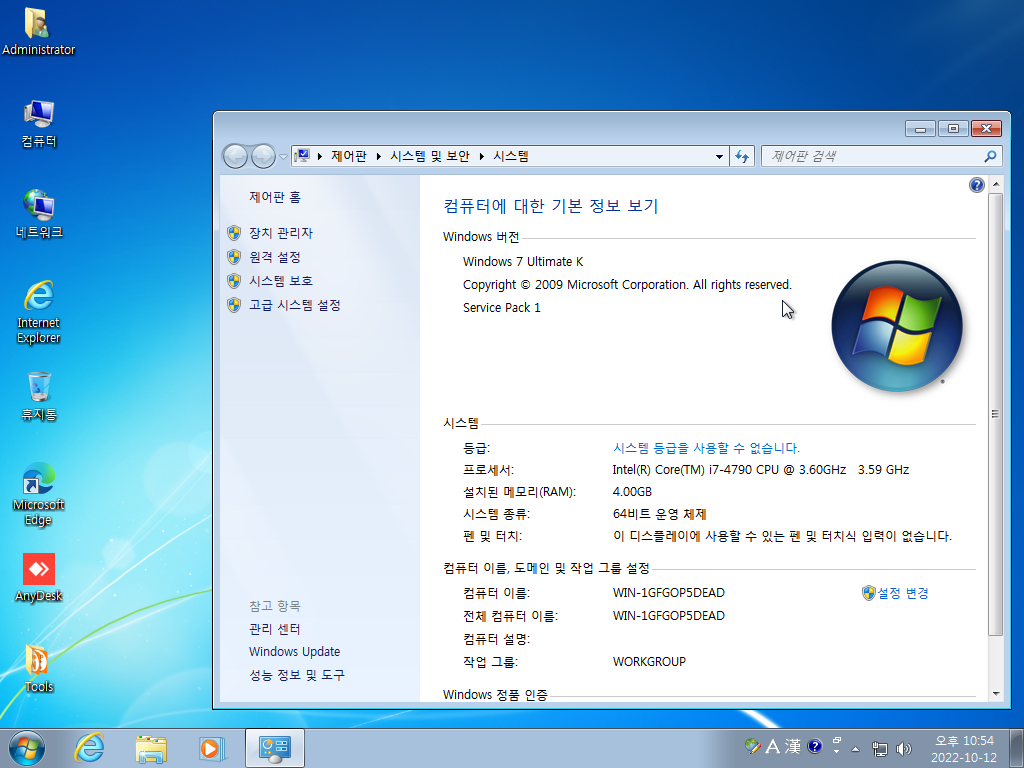Click the network tray icon
The height and width of the screenshot is (768, 1024).
tap(880, 748)
